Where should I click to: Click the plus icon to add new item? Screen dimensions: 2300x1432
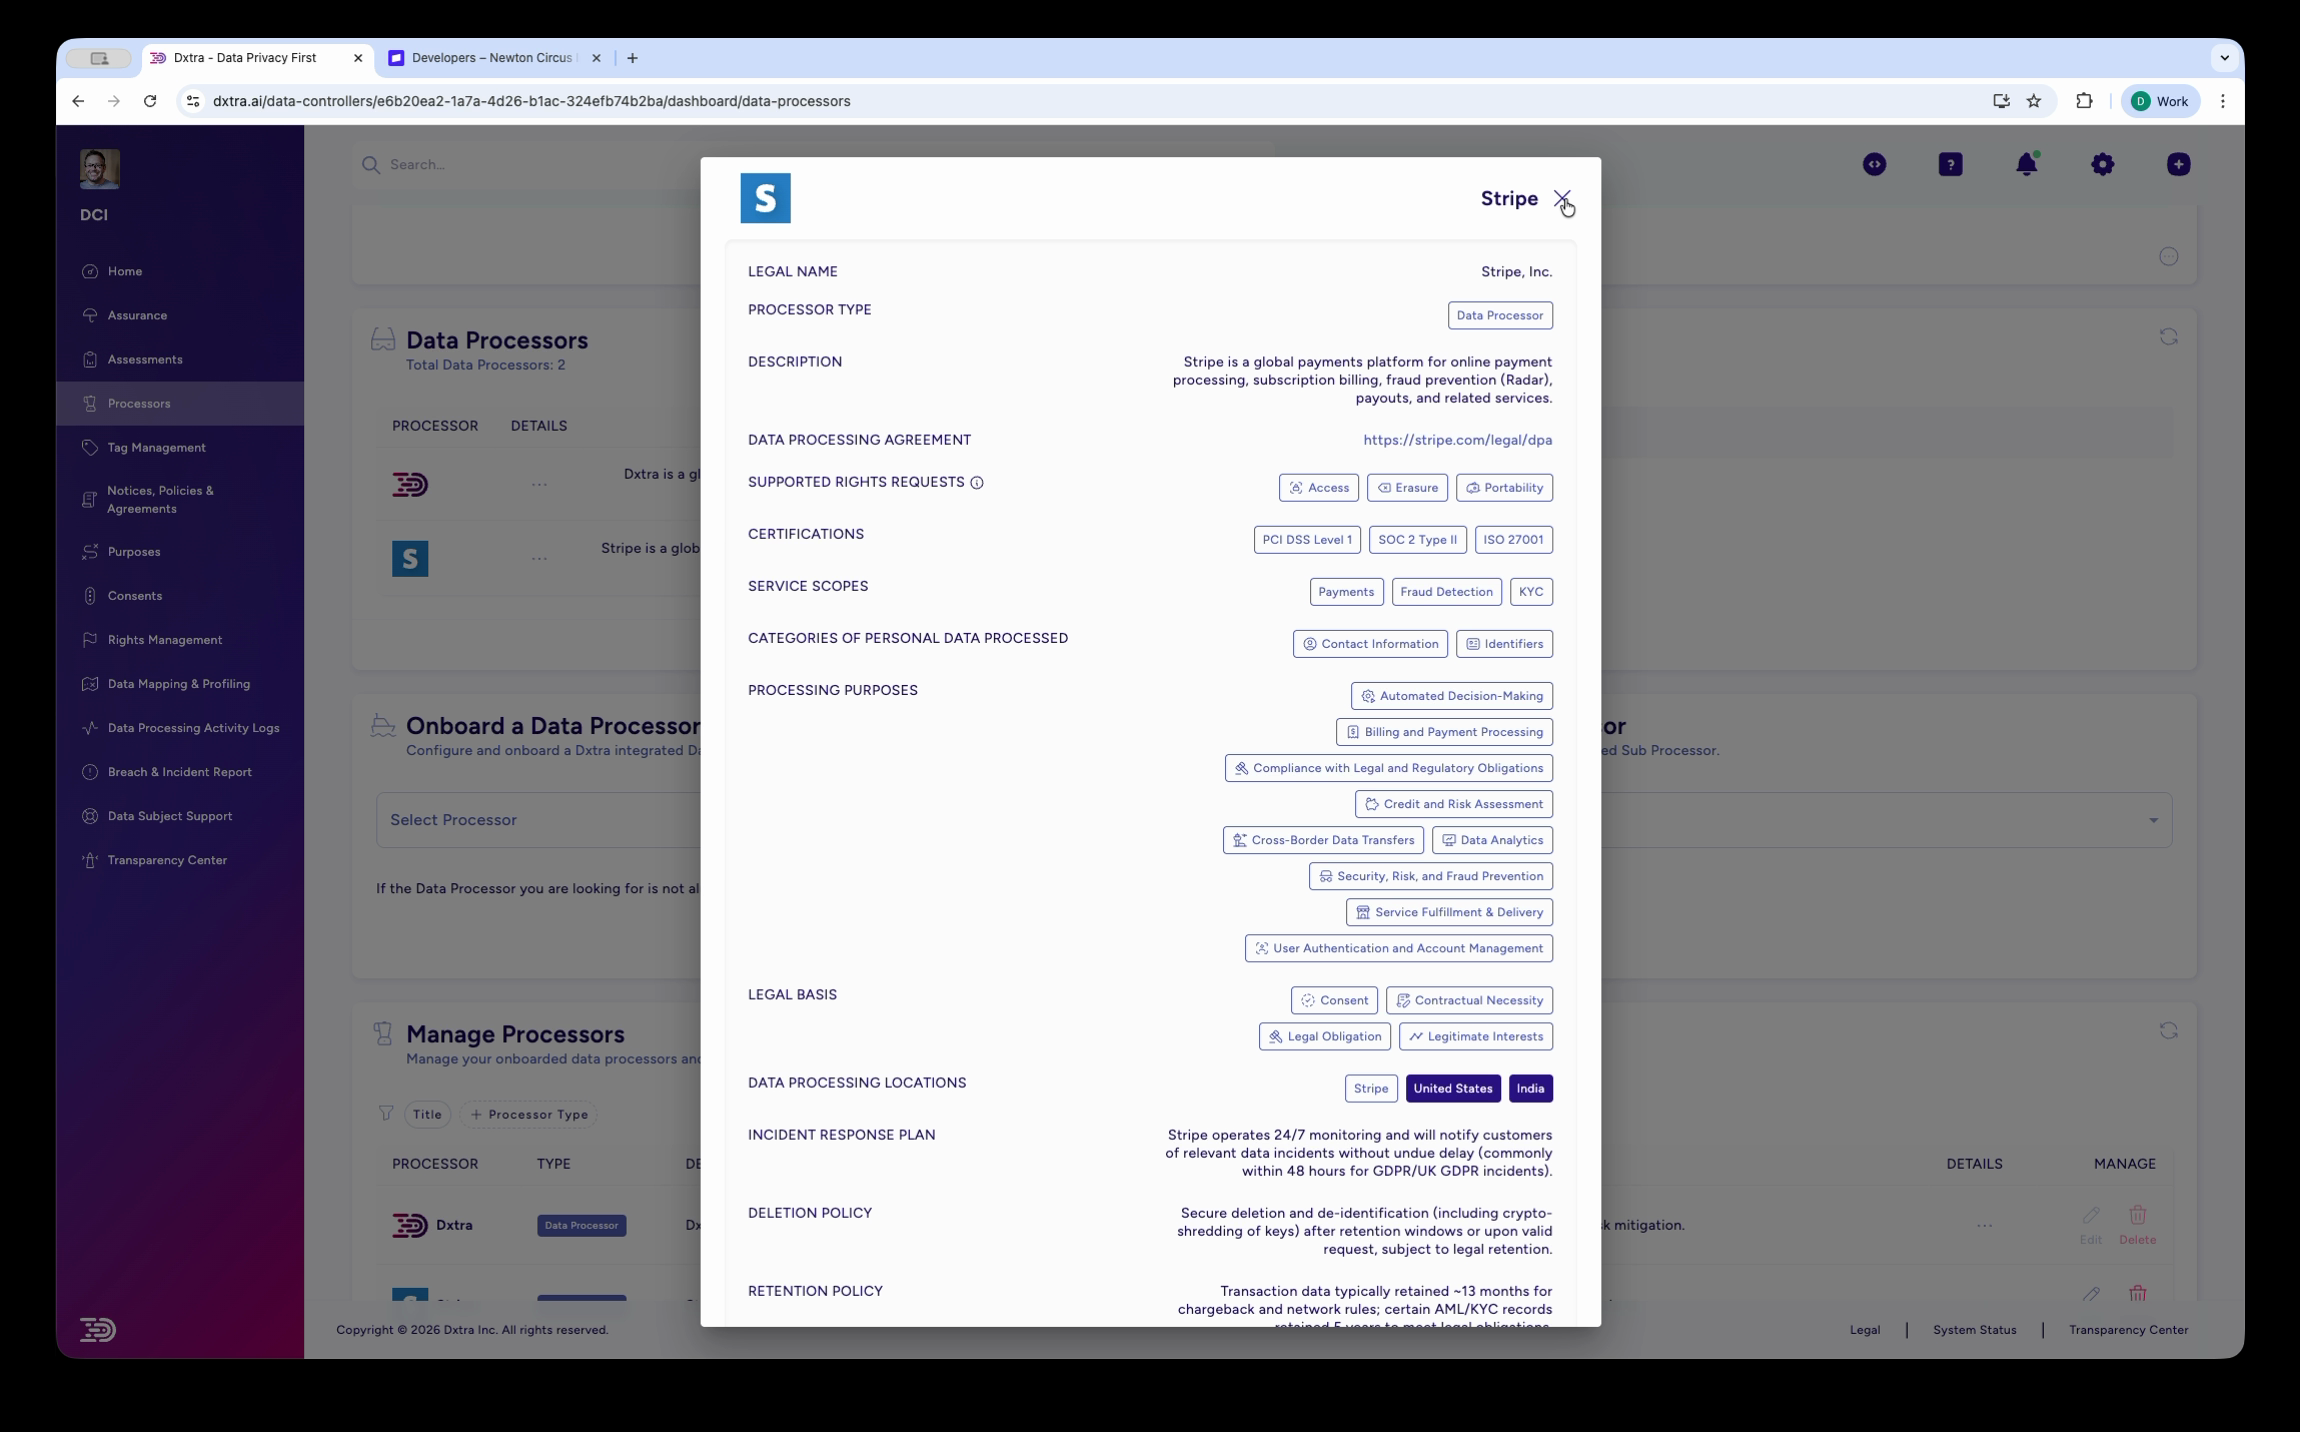pos(2177,164)
